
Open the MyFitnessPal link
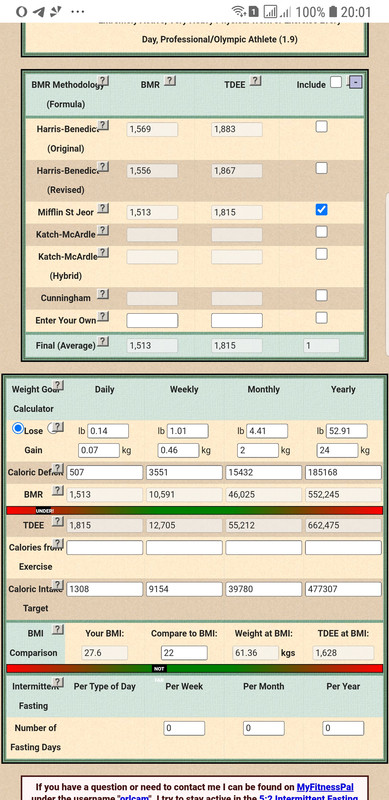tap(325, 787)
